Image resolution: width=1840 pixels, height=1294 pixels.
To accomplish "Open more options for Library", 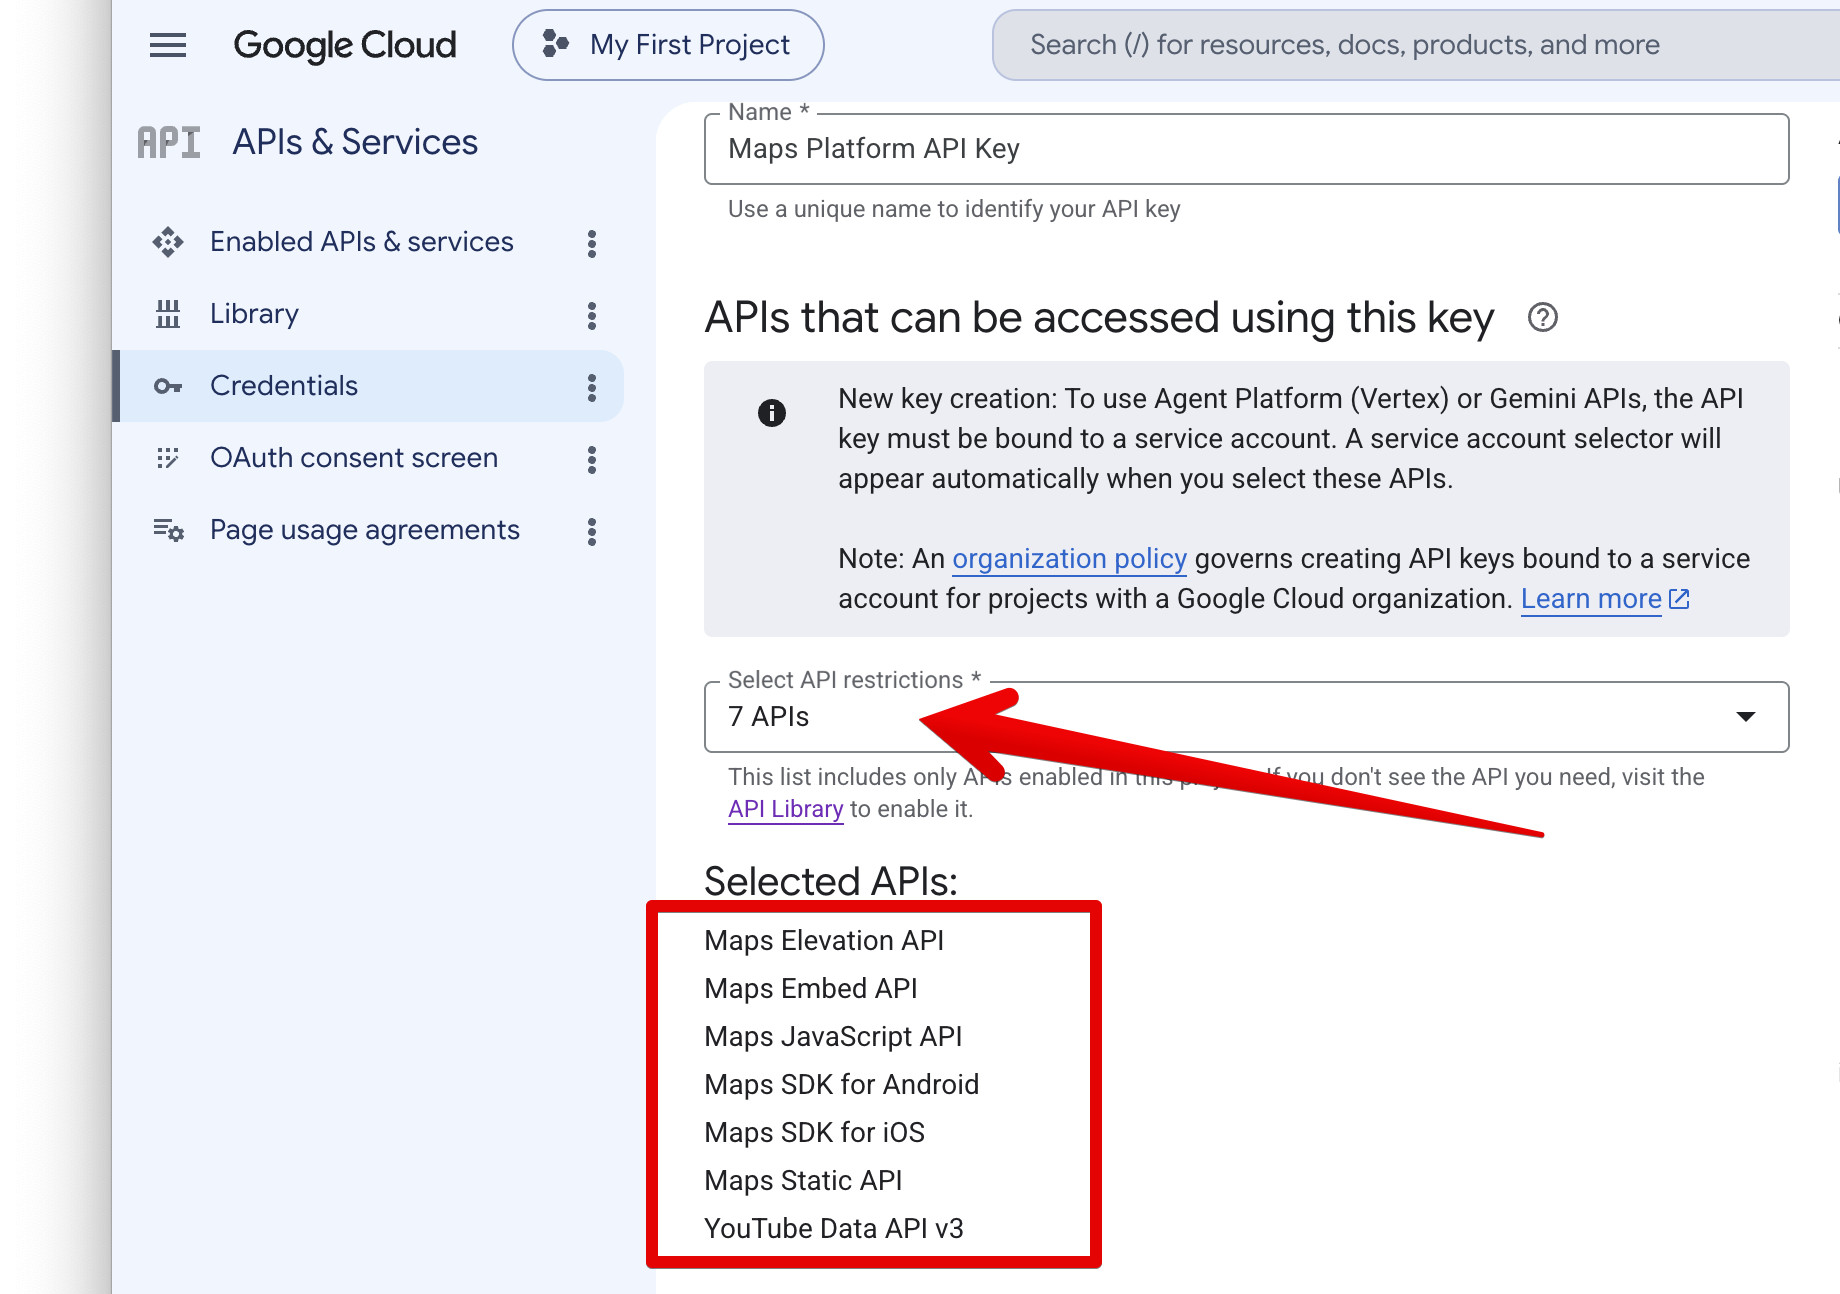I will point(592,315).
